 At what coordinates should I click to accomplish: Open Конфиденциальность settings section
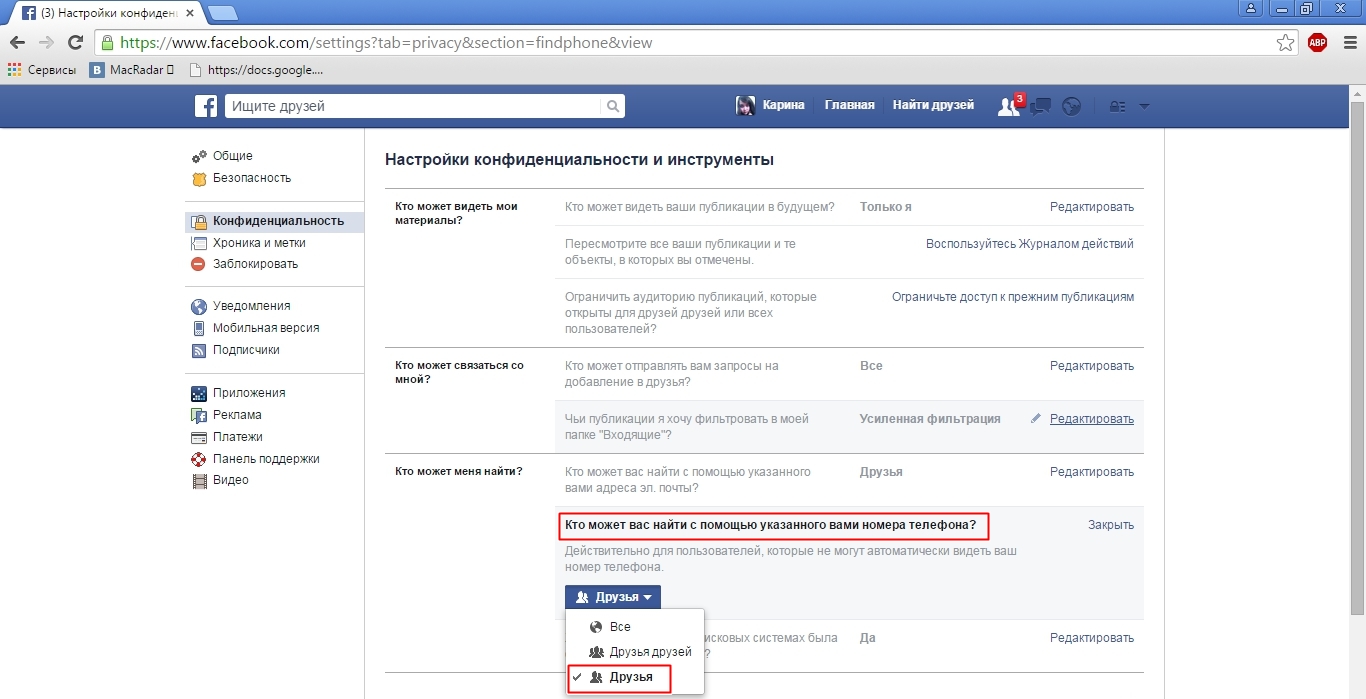point(278,221)
